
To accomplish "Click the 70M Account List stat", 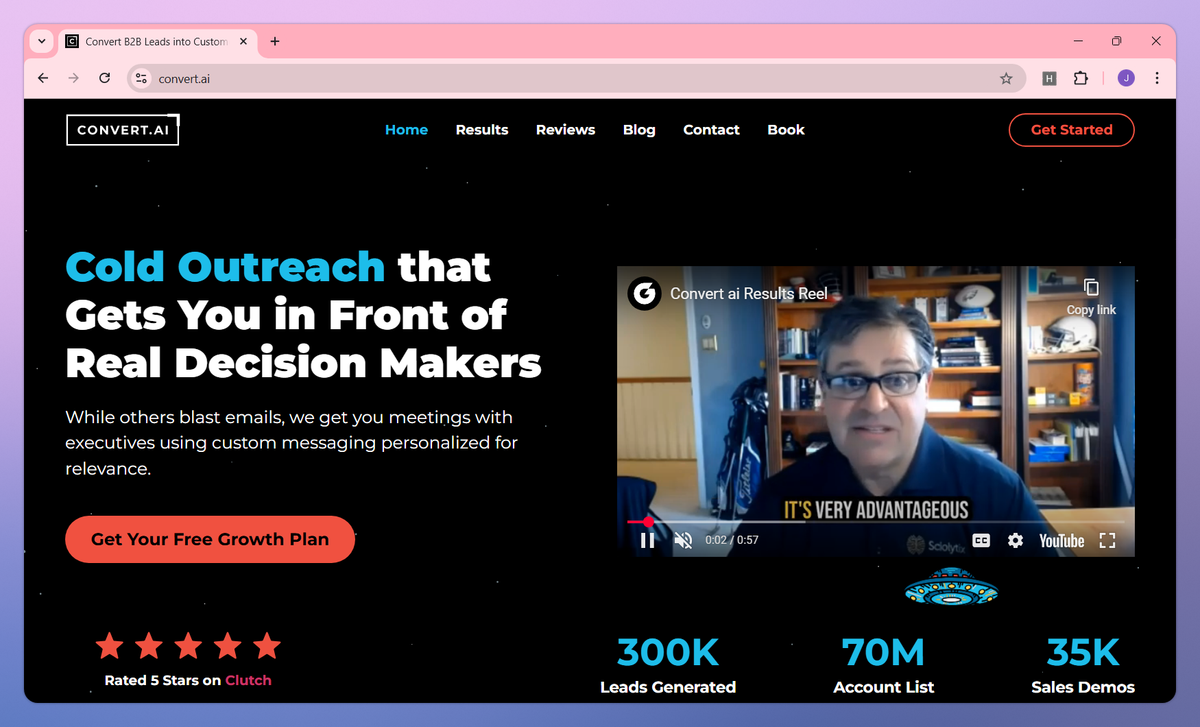I will click(884, 666).
